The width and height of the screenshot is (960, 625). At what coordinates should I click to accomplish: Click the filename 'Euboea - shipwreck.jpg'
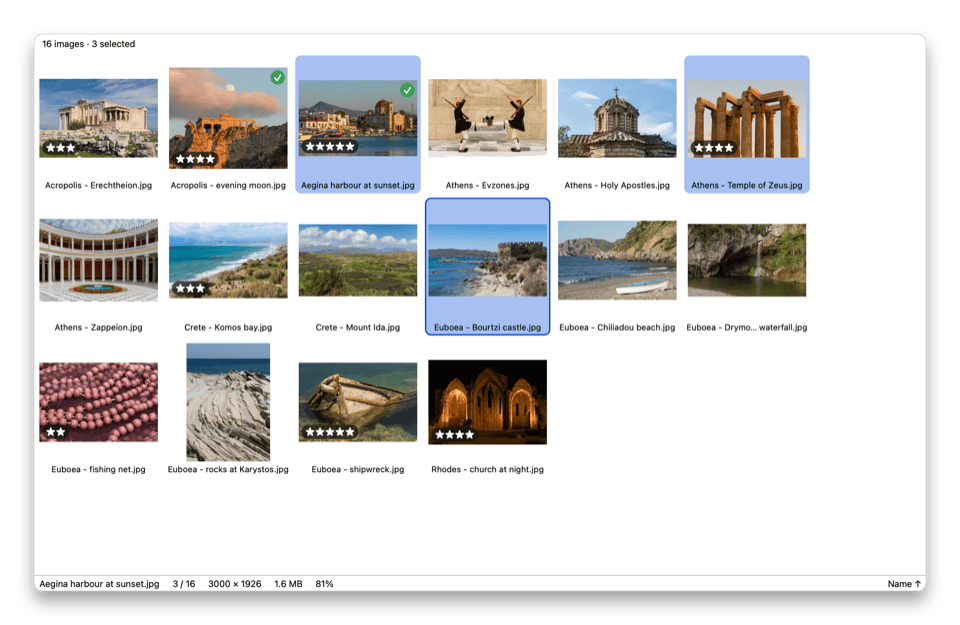click(358, 470)
